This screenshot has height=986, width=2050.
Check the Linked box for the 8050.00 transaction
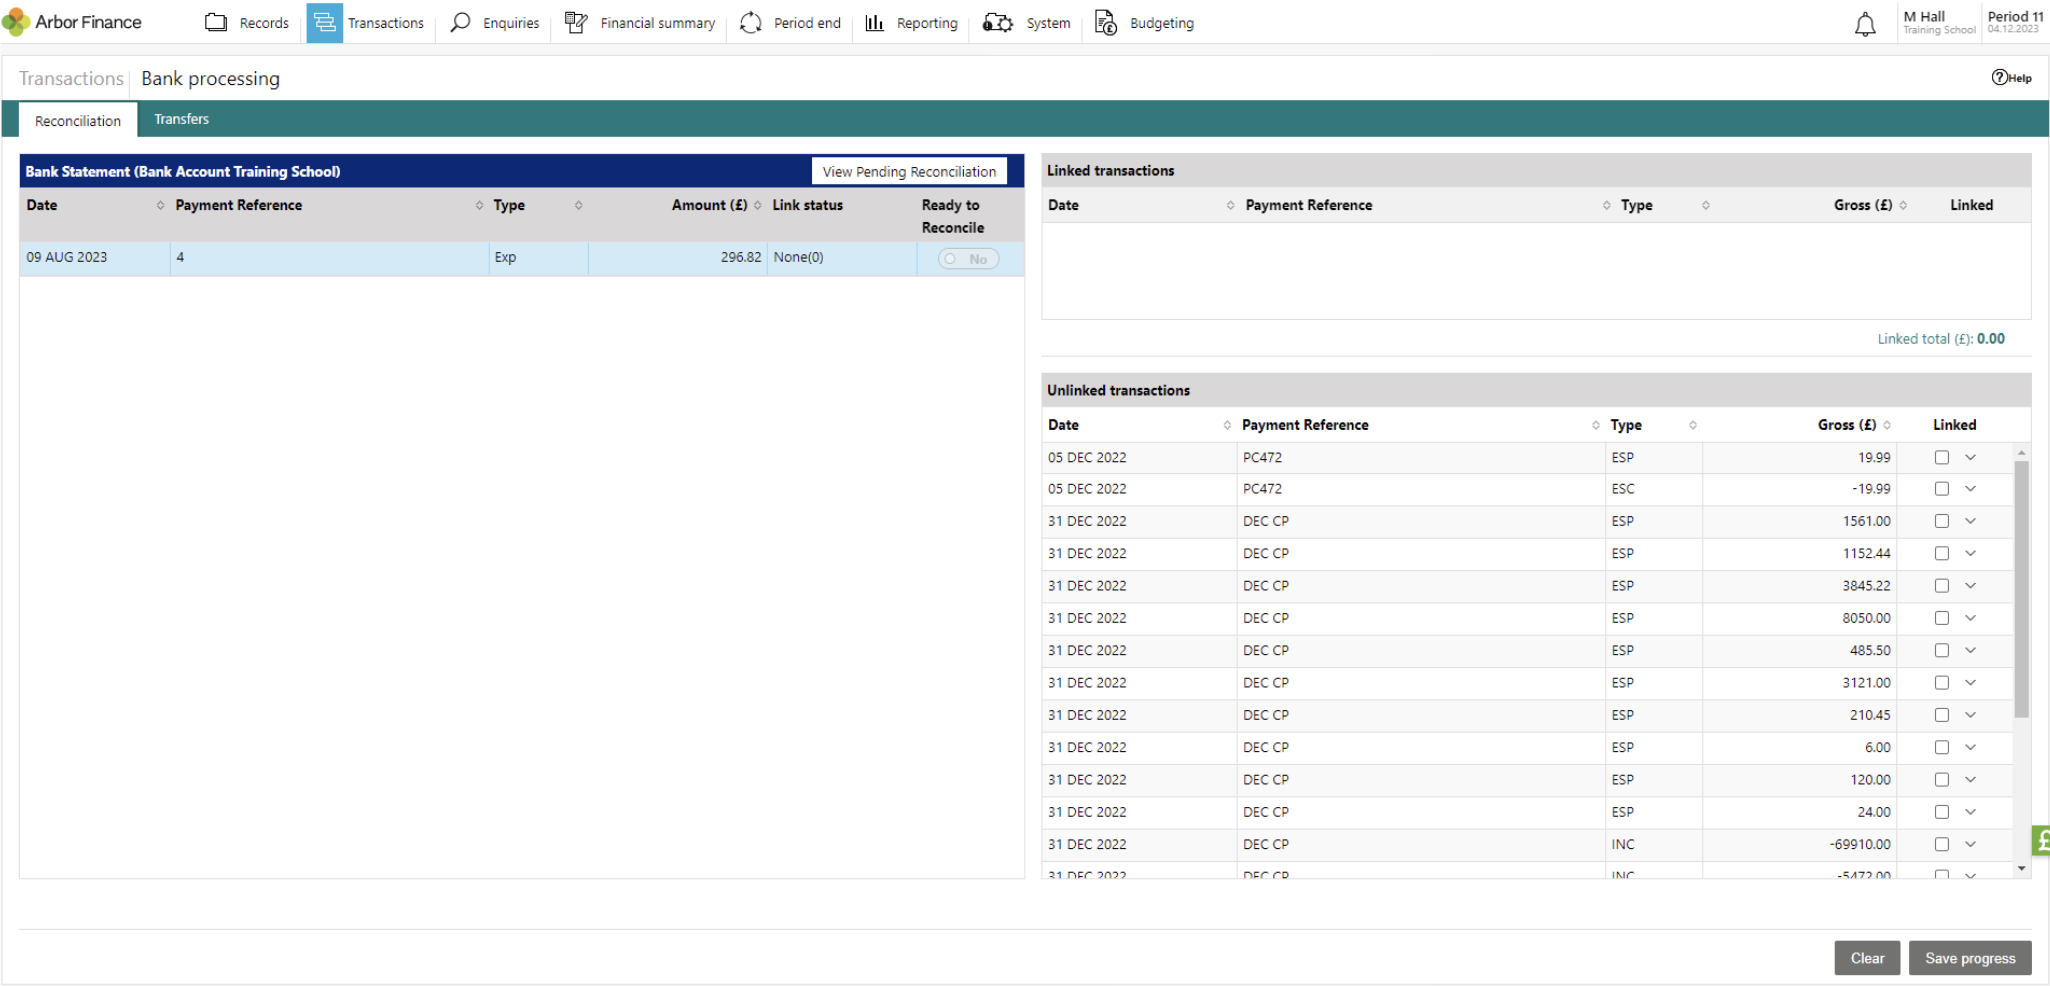tap(1942, 618)
